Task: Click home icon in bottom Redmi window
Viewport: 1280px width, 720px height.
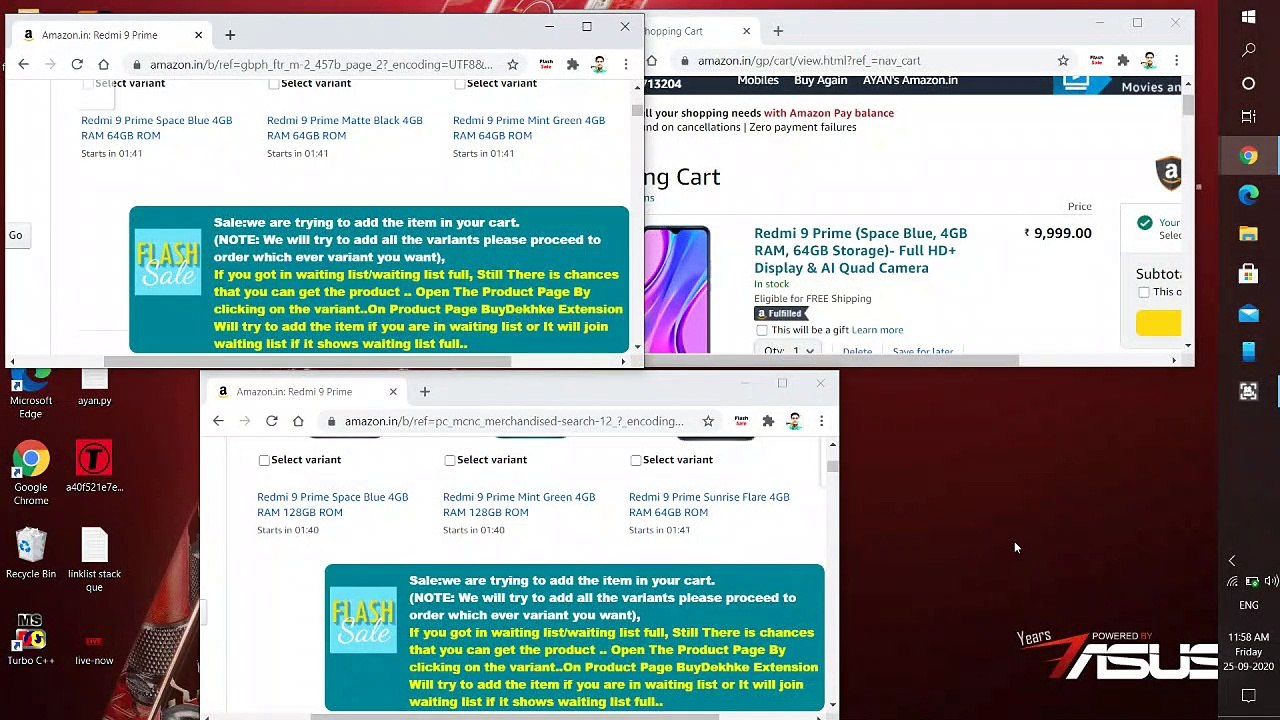Action: point(298,421)
